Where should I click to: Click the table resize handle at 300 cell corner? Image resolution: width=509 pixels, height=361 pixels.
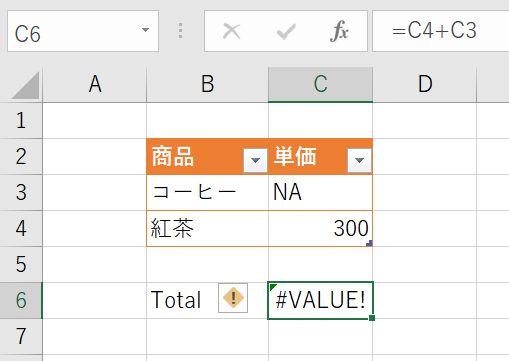point(369,243)
